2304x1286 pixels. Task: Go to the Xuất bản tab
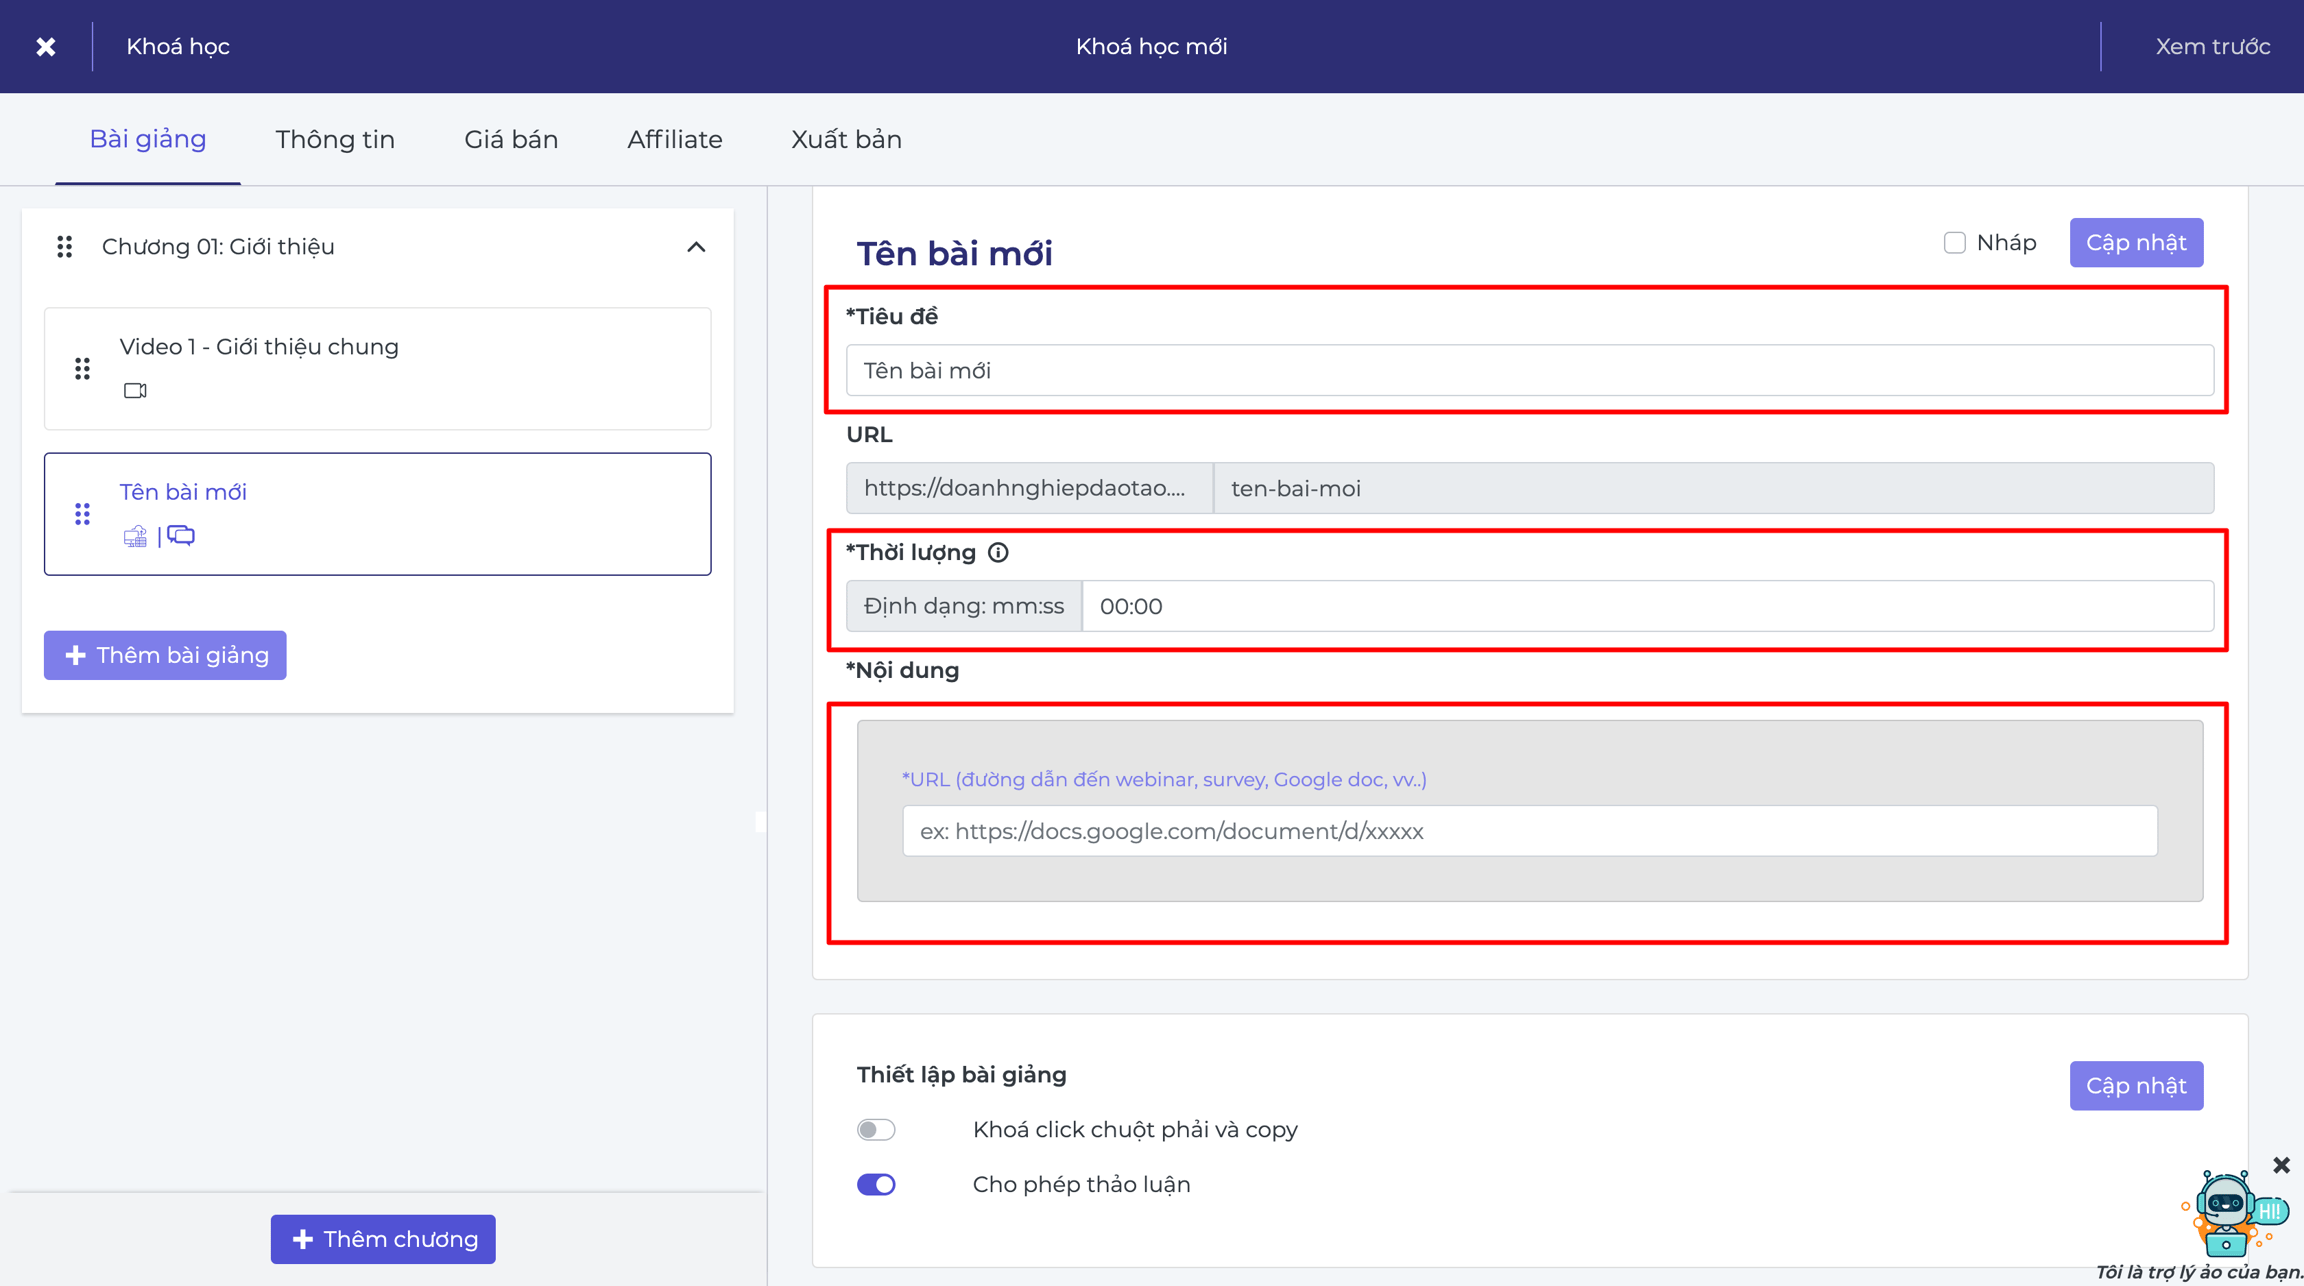[x=846, y=139]
